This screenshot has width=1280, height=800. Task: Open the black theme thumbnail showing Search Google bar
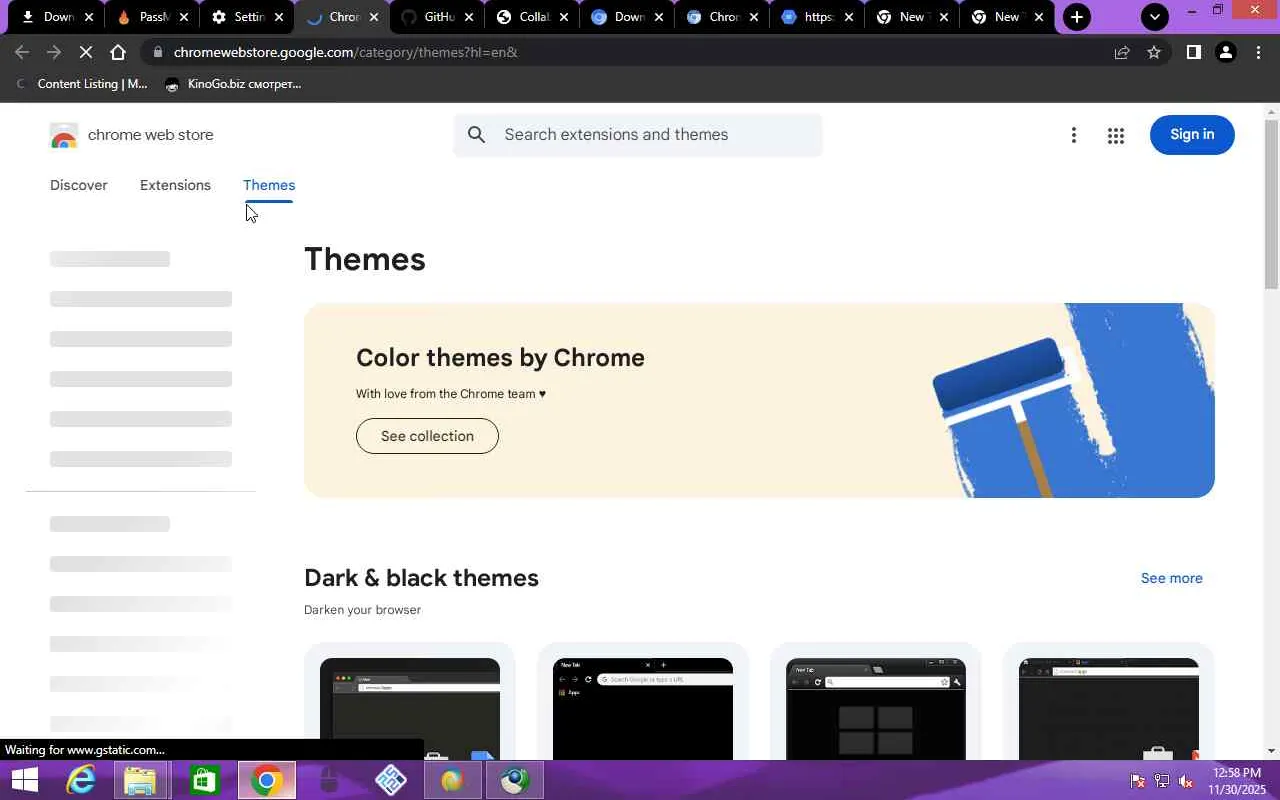pos(643,708)
